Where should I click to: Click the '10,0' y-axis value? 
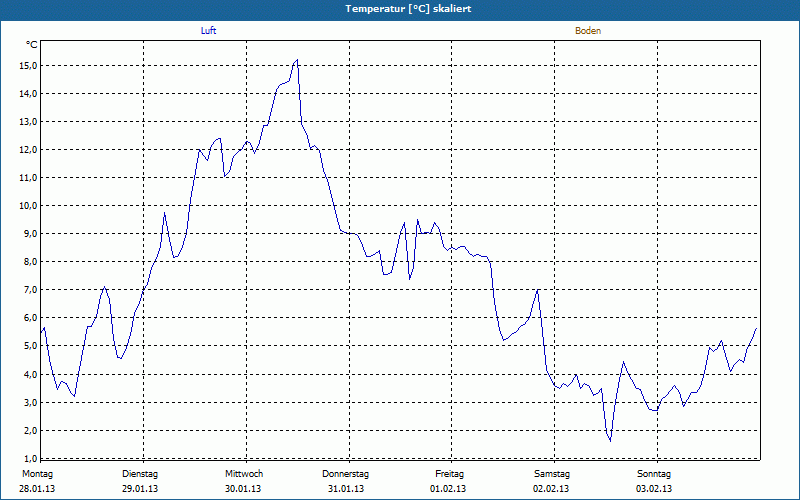click(x=28, y=206)
